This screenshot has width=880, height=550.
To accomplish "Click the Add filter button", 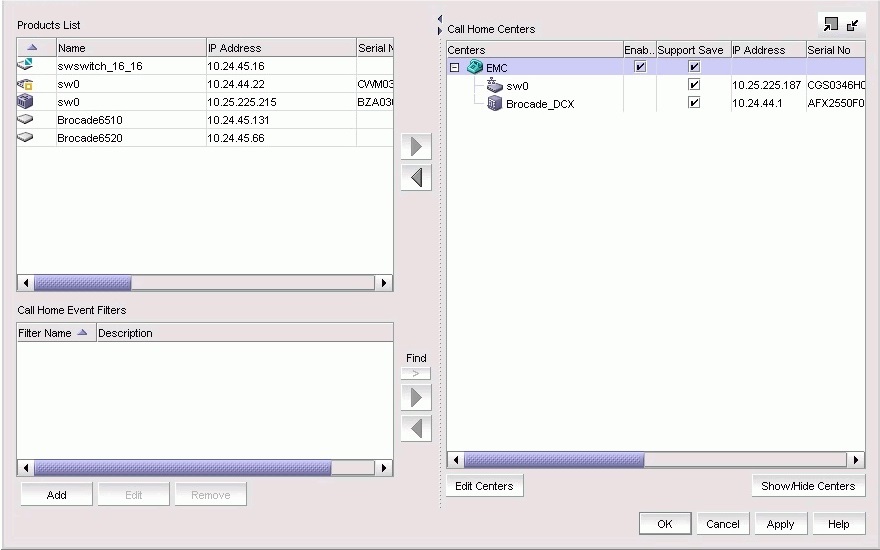I will point(57,494).
